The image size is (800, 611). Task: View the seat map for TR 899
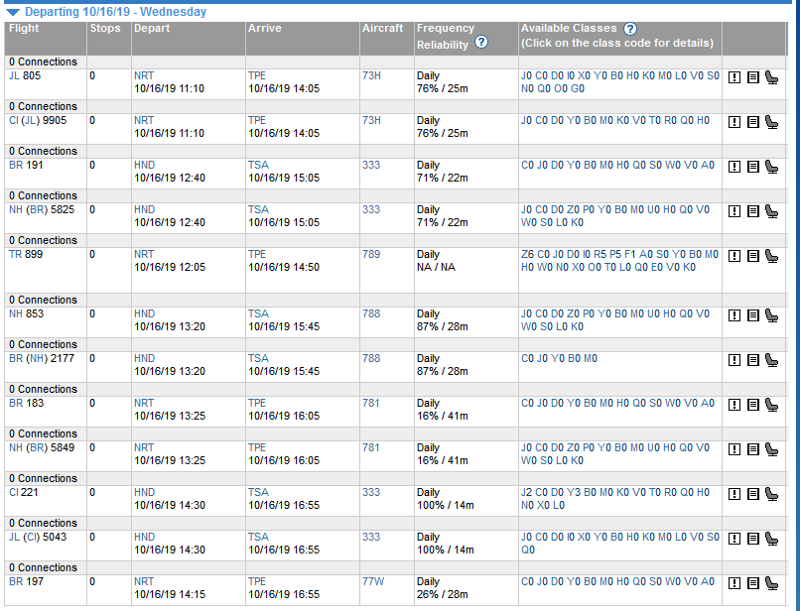point(772,256)
